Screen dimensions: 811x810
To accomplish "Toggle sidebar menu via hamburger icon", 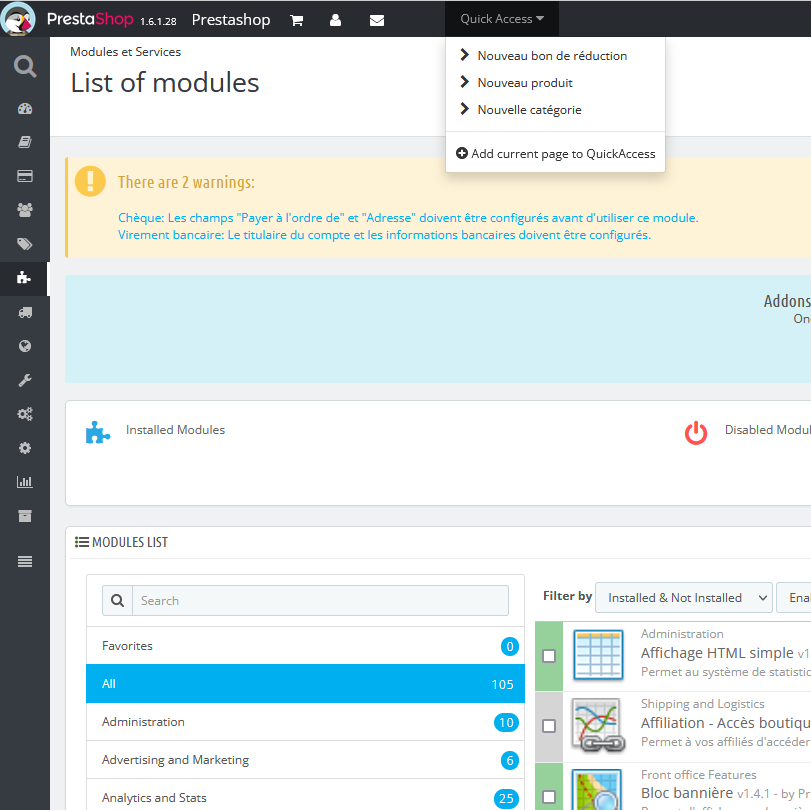I will [25, 561].
